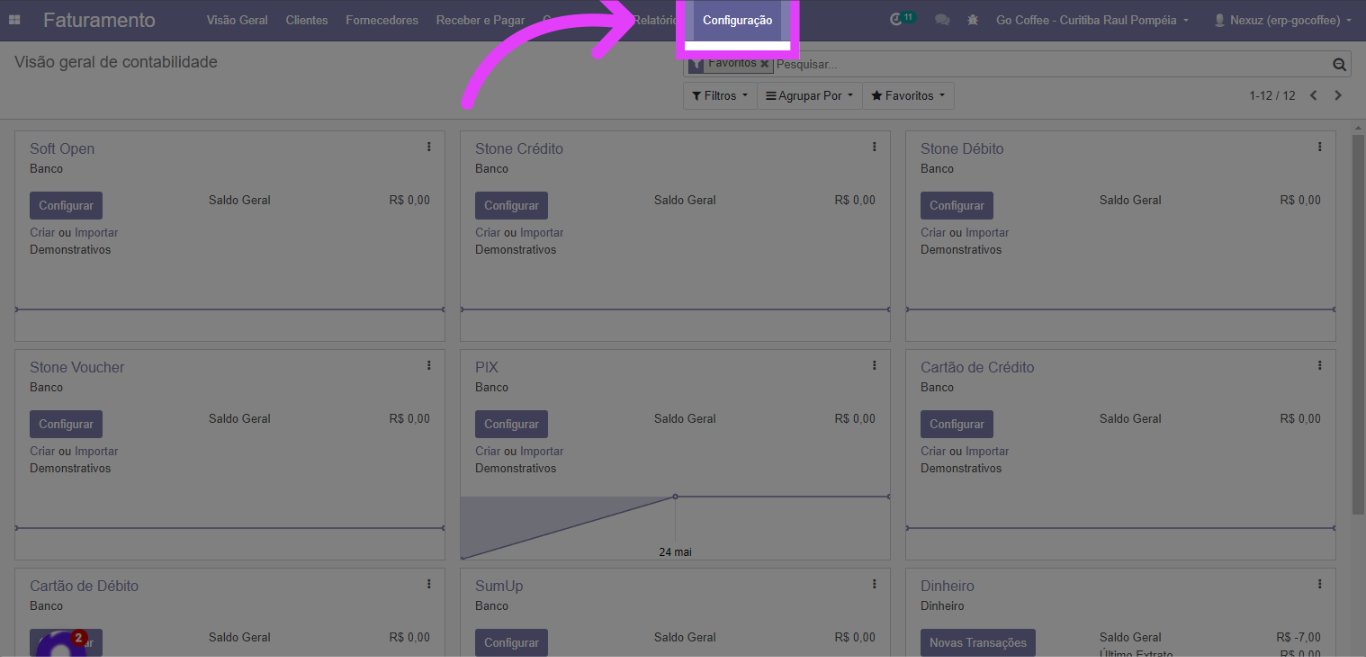The width and height of the screenshot is (1366, 657).
Task: Open the apps grid menu icon
Action: click(15, 20)
